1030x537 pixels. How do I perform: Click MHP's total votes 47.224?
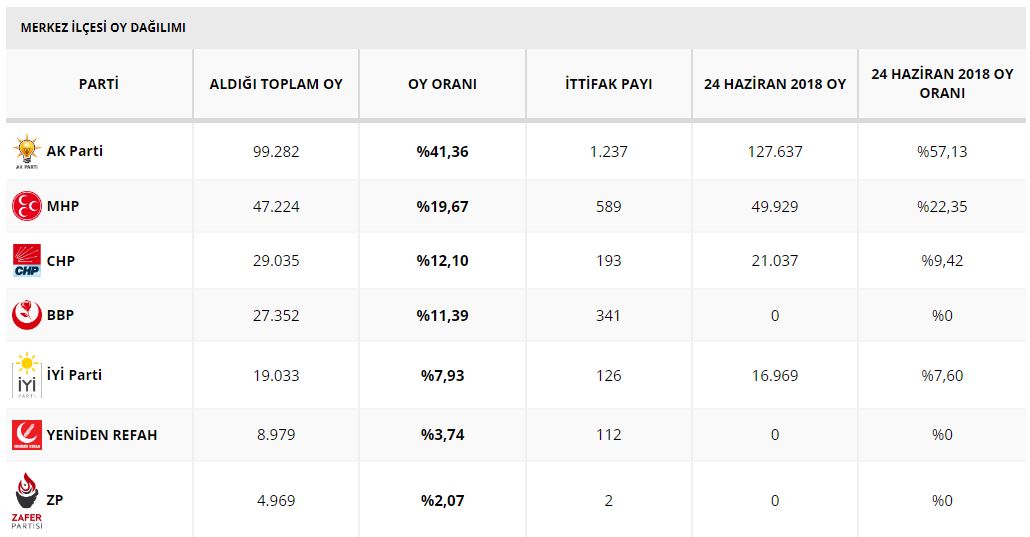coord(276,207)
